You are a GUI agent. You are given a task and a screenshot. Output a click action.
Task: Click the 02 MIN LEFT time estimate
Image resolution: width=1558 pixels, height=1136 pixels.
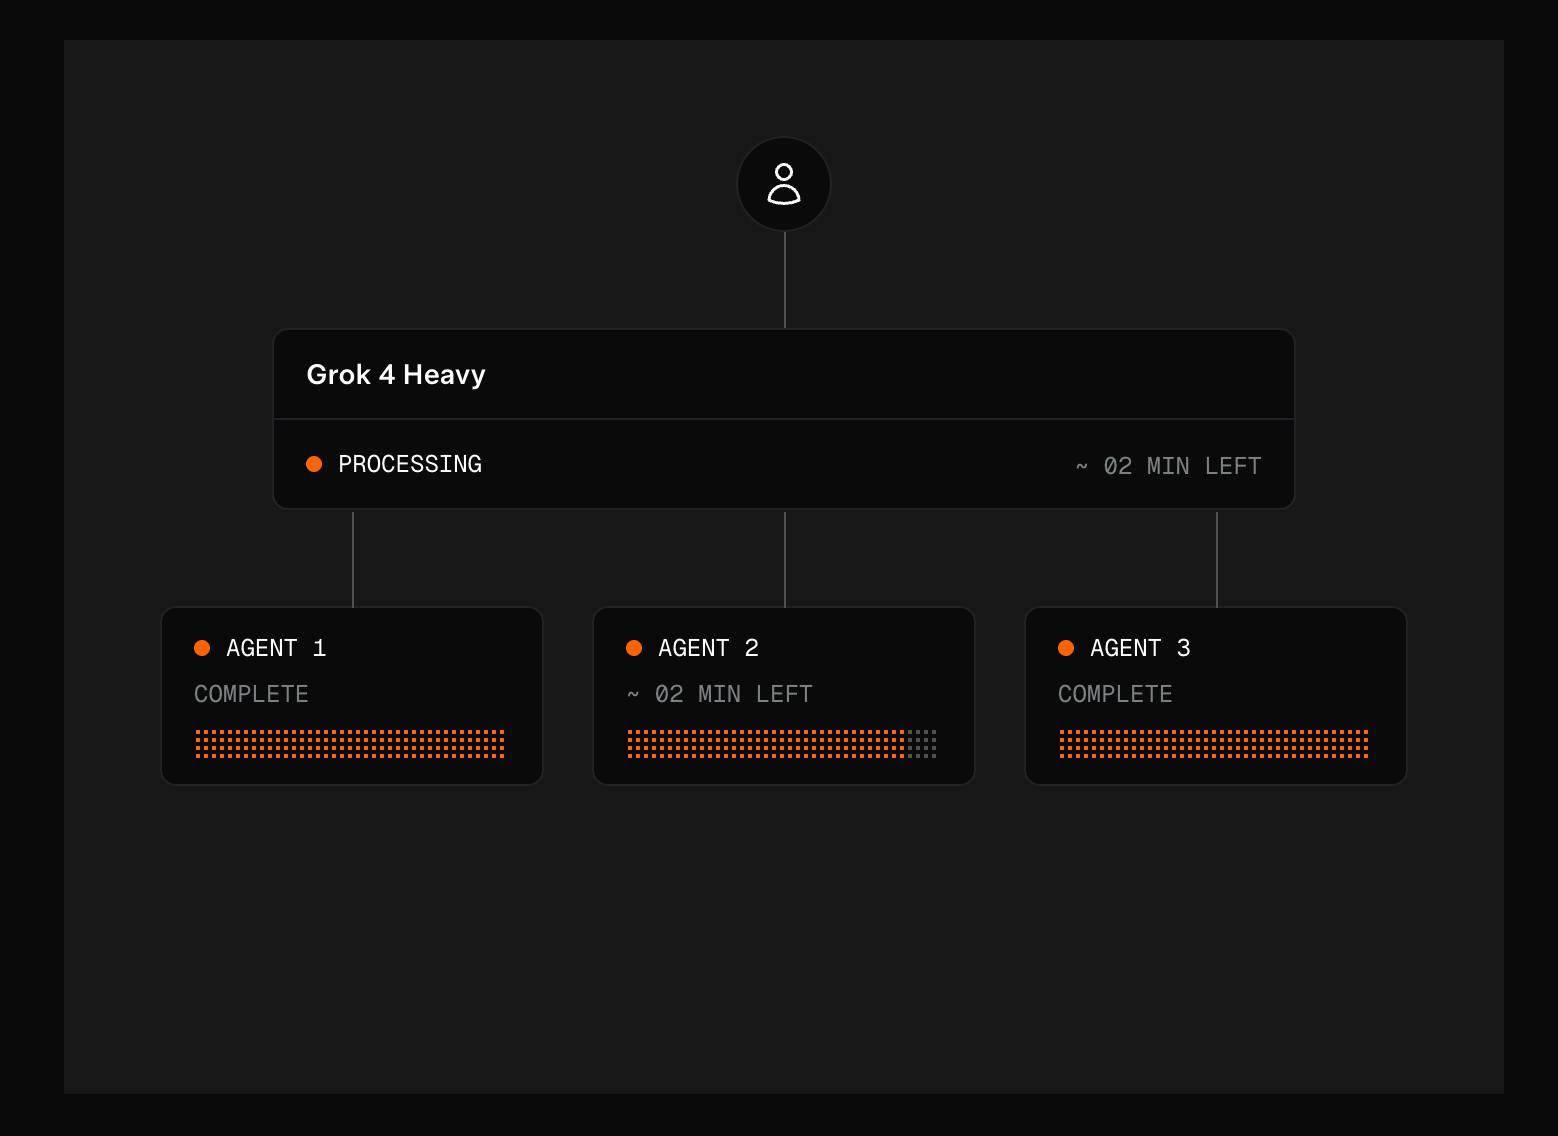pos(1168,464)
